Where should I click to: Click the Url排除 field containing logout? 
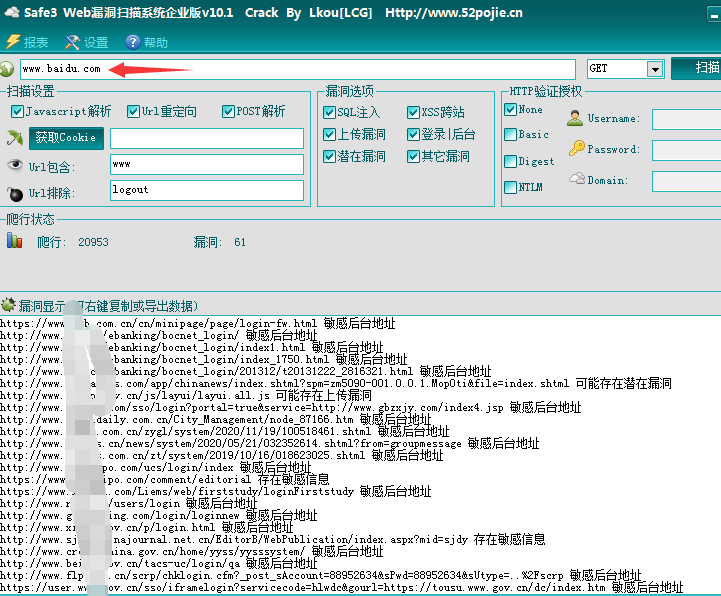(x=207, y=190)
